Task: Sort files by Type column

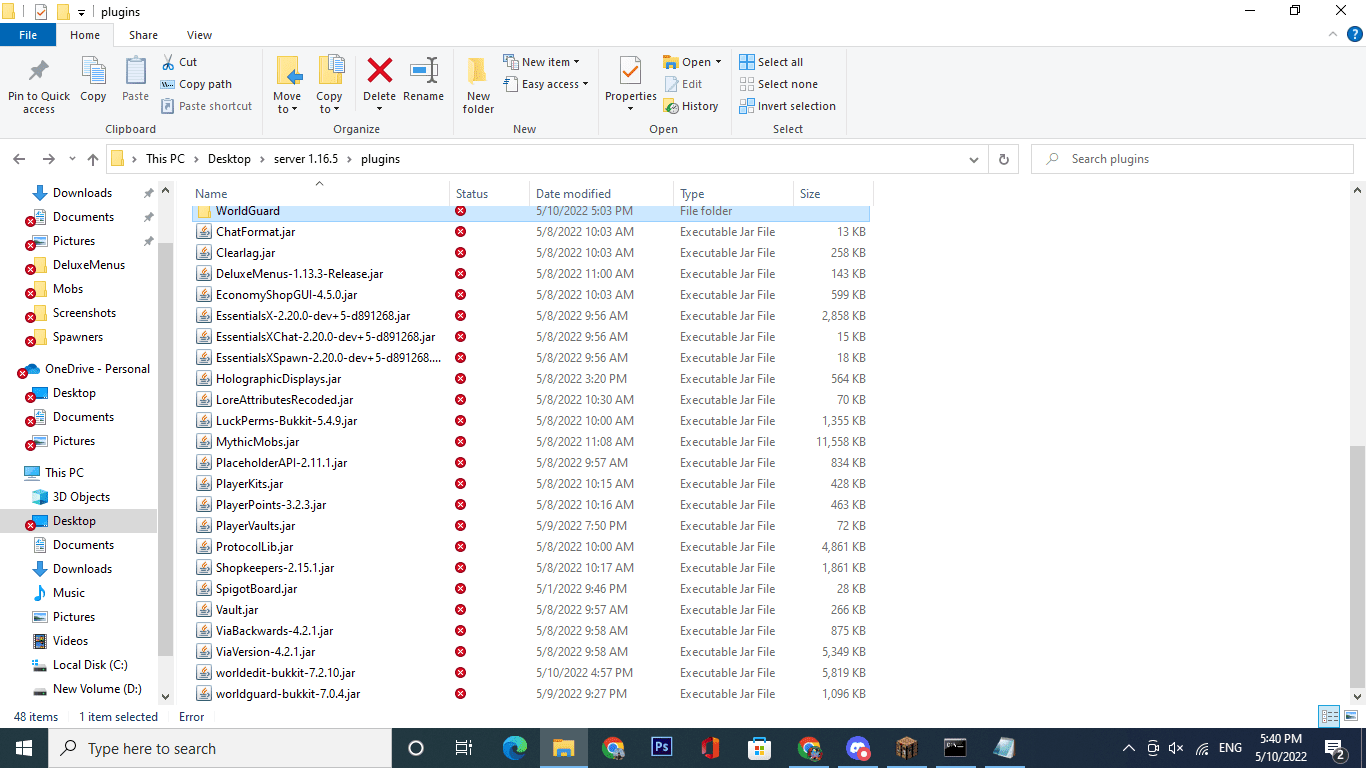Action: tap(734, 193)
